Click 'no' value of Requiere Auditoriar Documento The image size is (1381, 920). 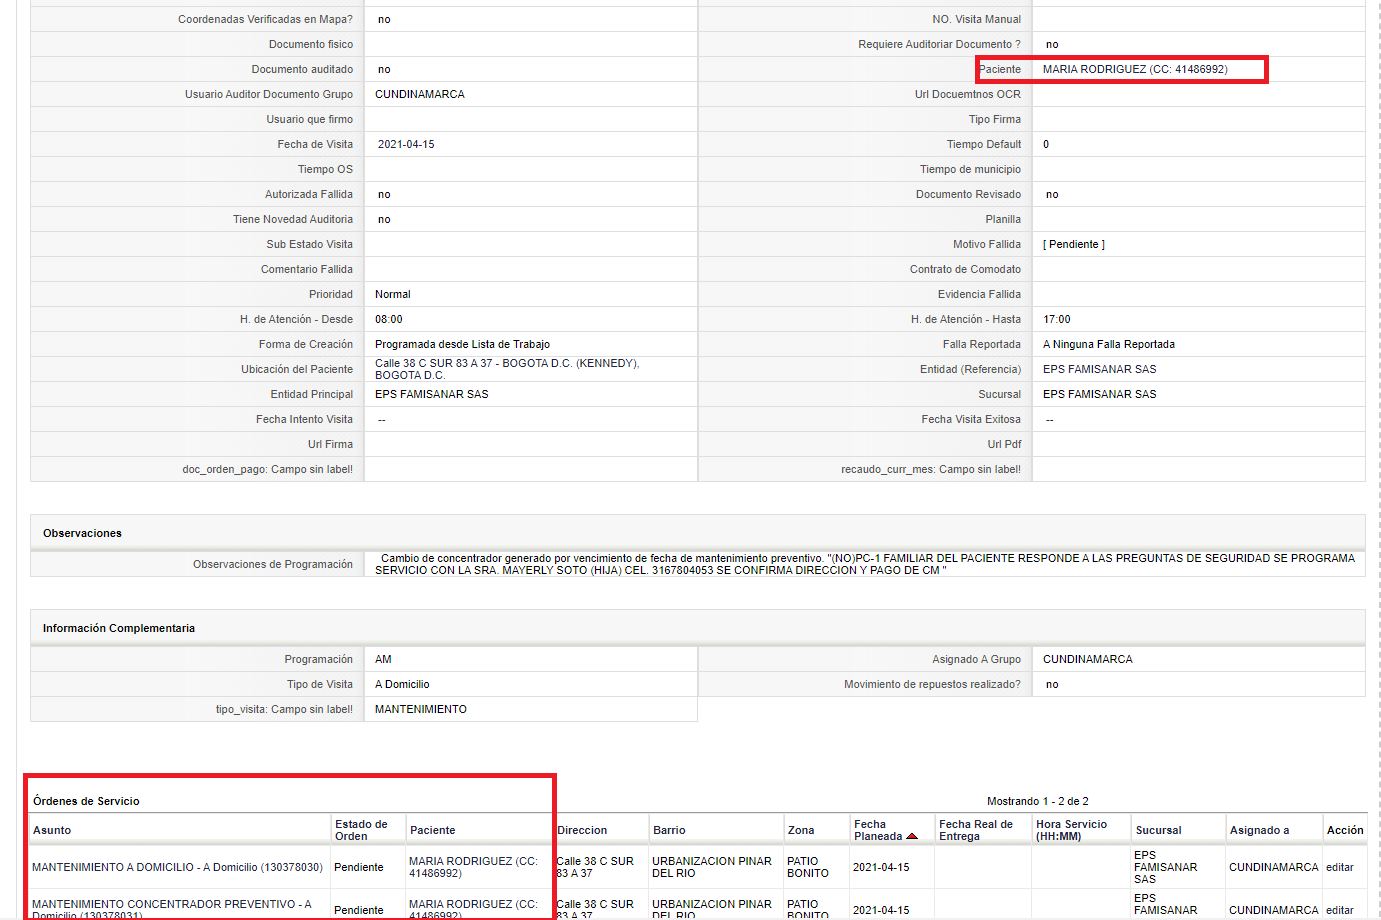click(1052, 44)
